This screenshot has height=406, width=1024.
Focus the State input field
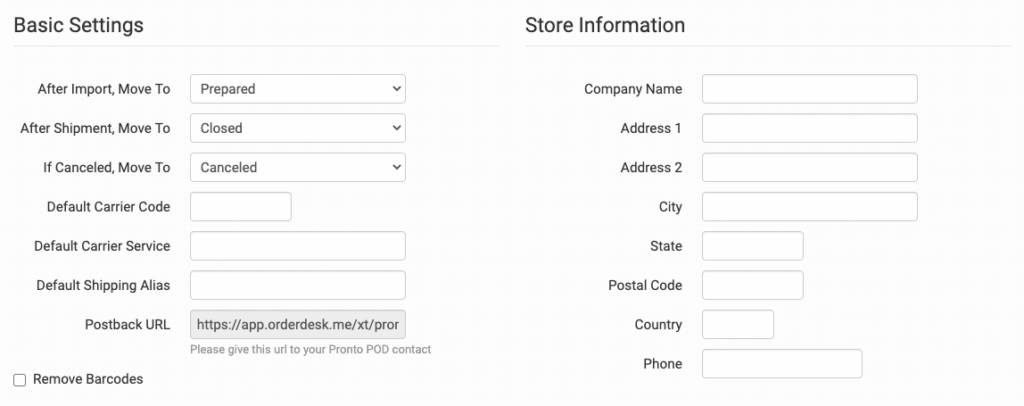pos(752,246)
